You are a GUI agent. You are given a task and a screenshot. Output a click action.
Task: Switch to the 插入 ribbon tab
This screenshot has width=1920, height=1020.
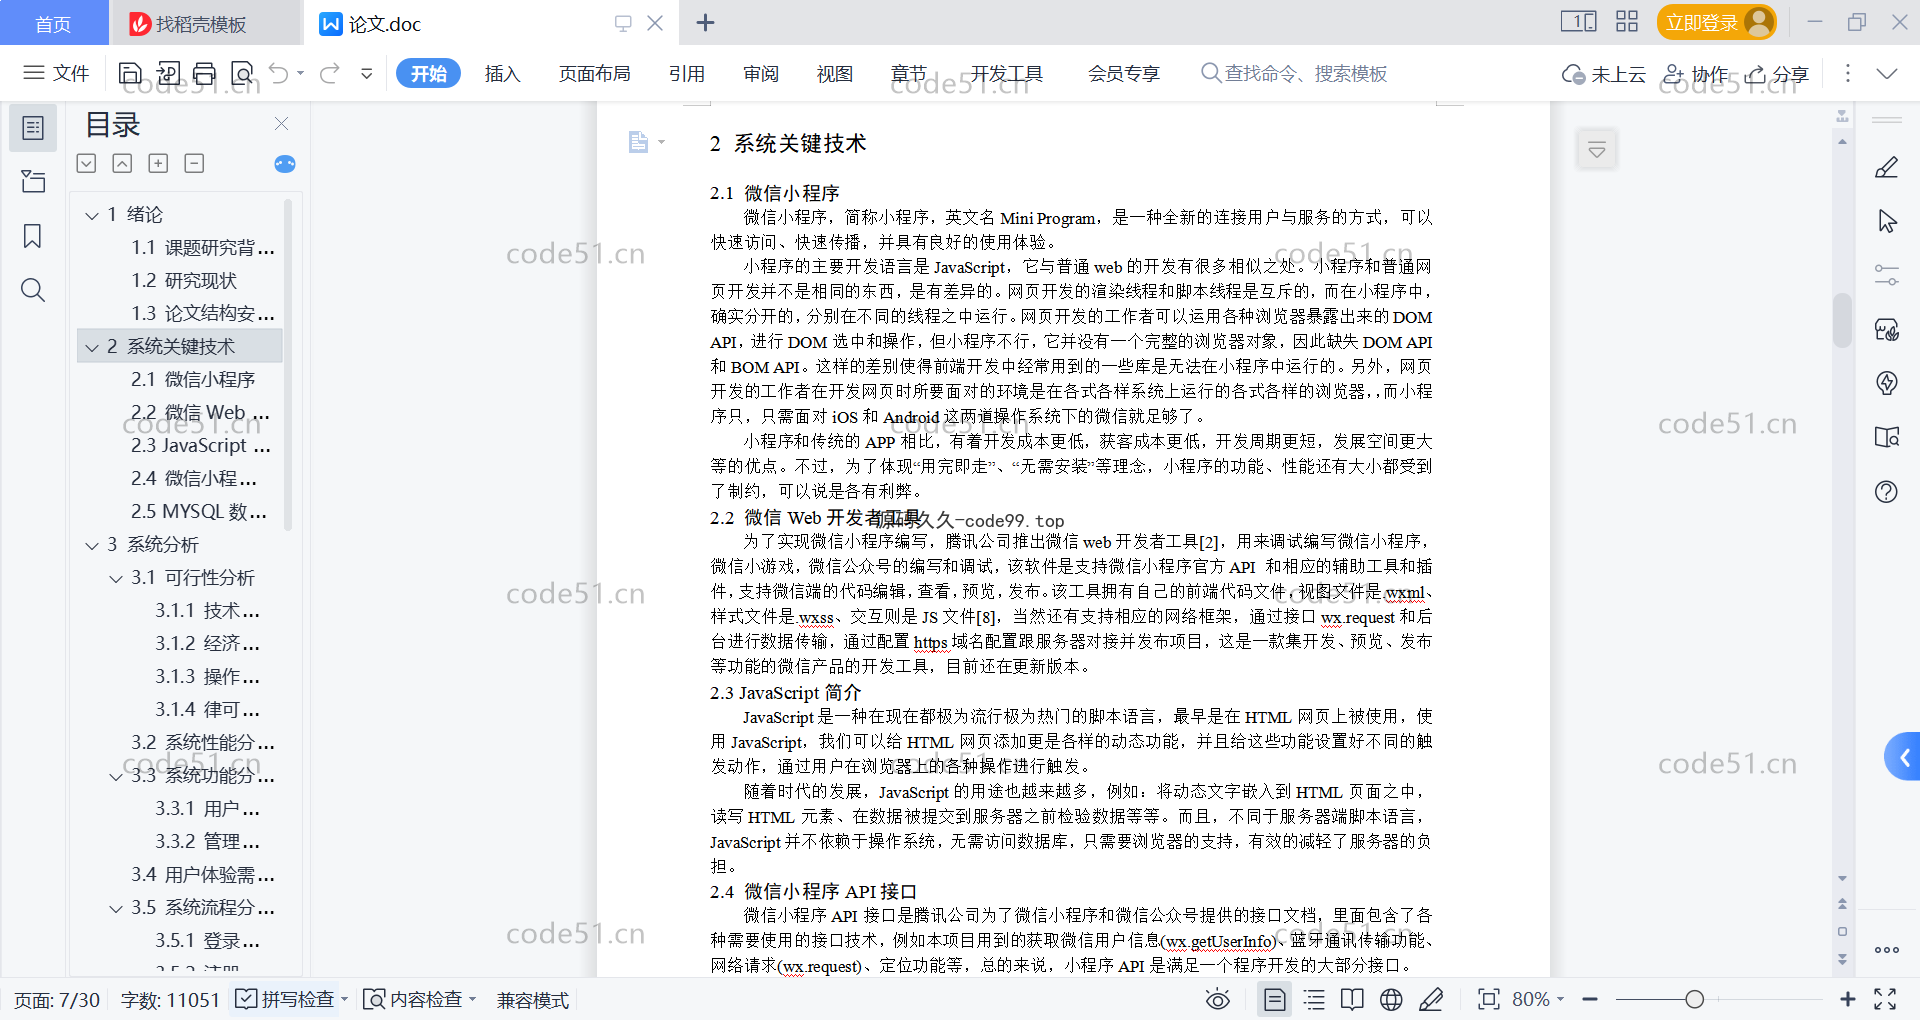pos(502,73)
